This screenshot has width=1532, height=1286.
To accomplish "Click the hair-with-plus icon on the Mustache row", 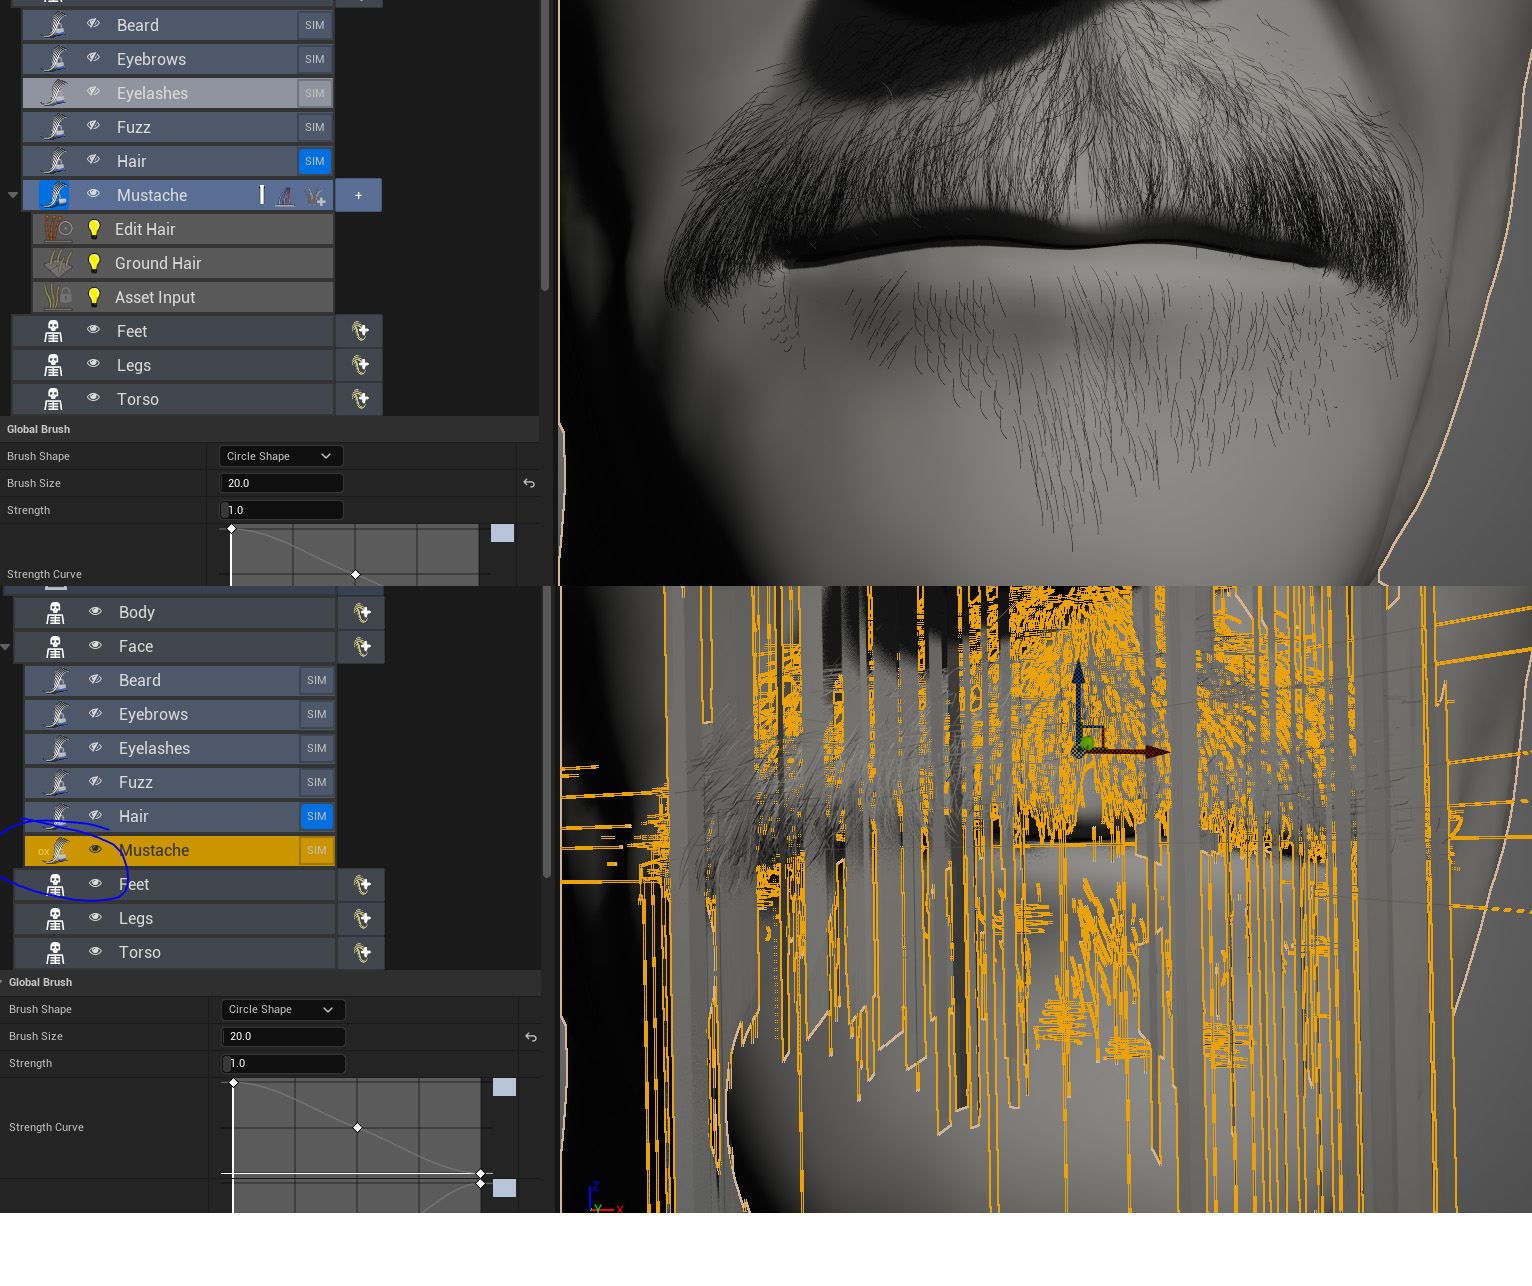I will coord(316,196).
